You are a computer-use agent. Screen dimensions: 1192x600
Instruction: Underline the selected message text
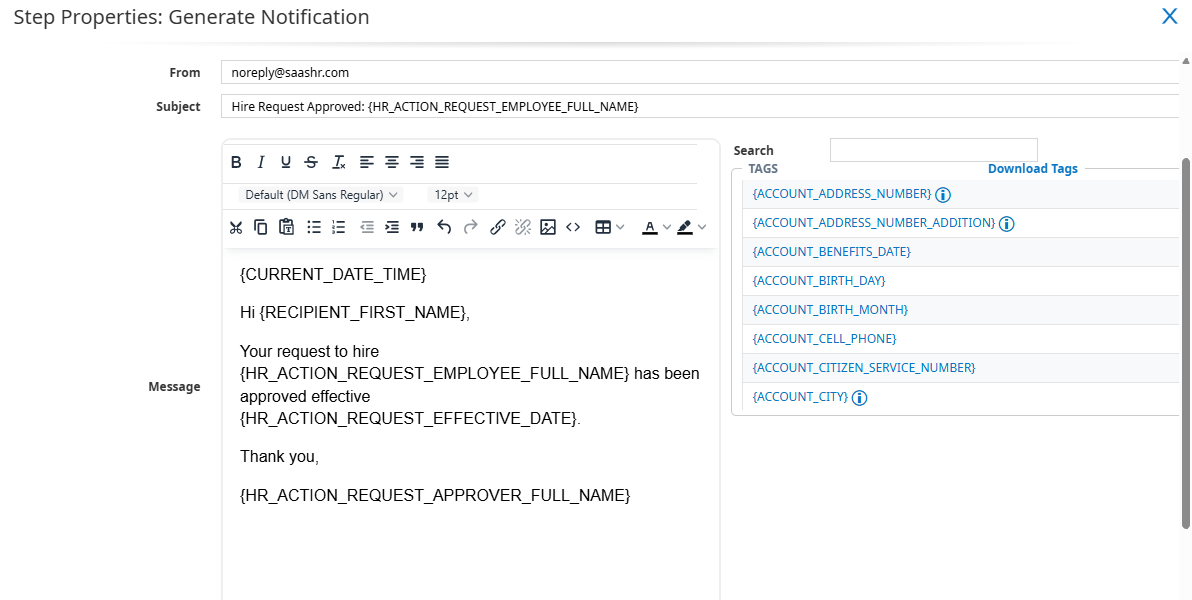tap(285, 161)
